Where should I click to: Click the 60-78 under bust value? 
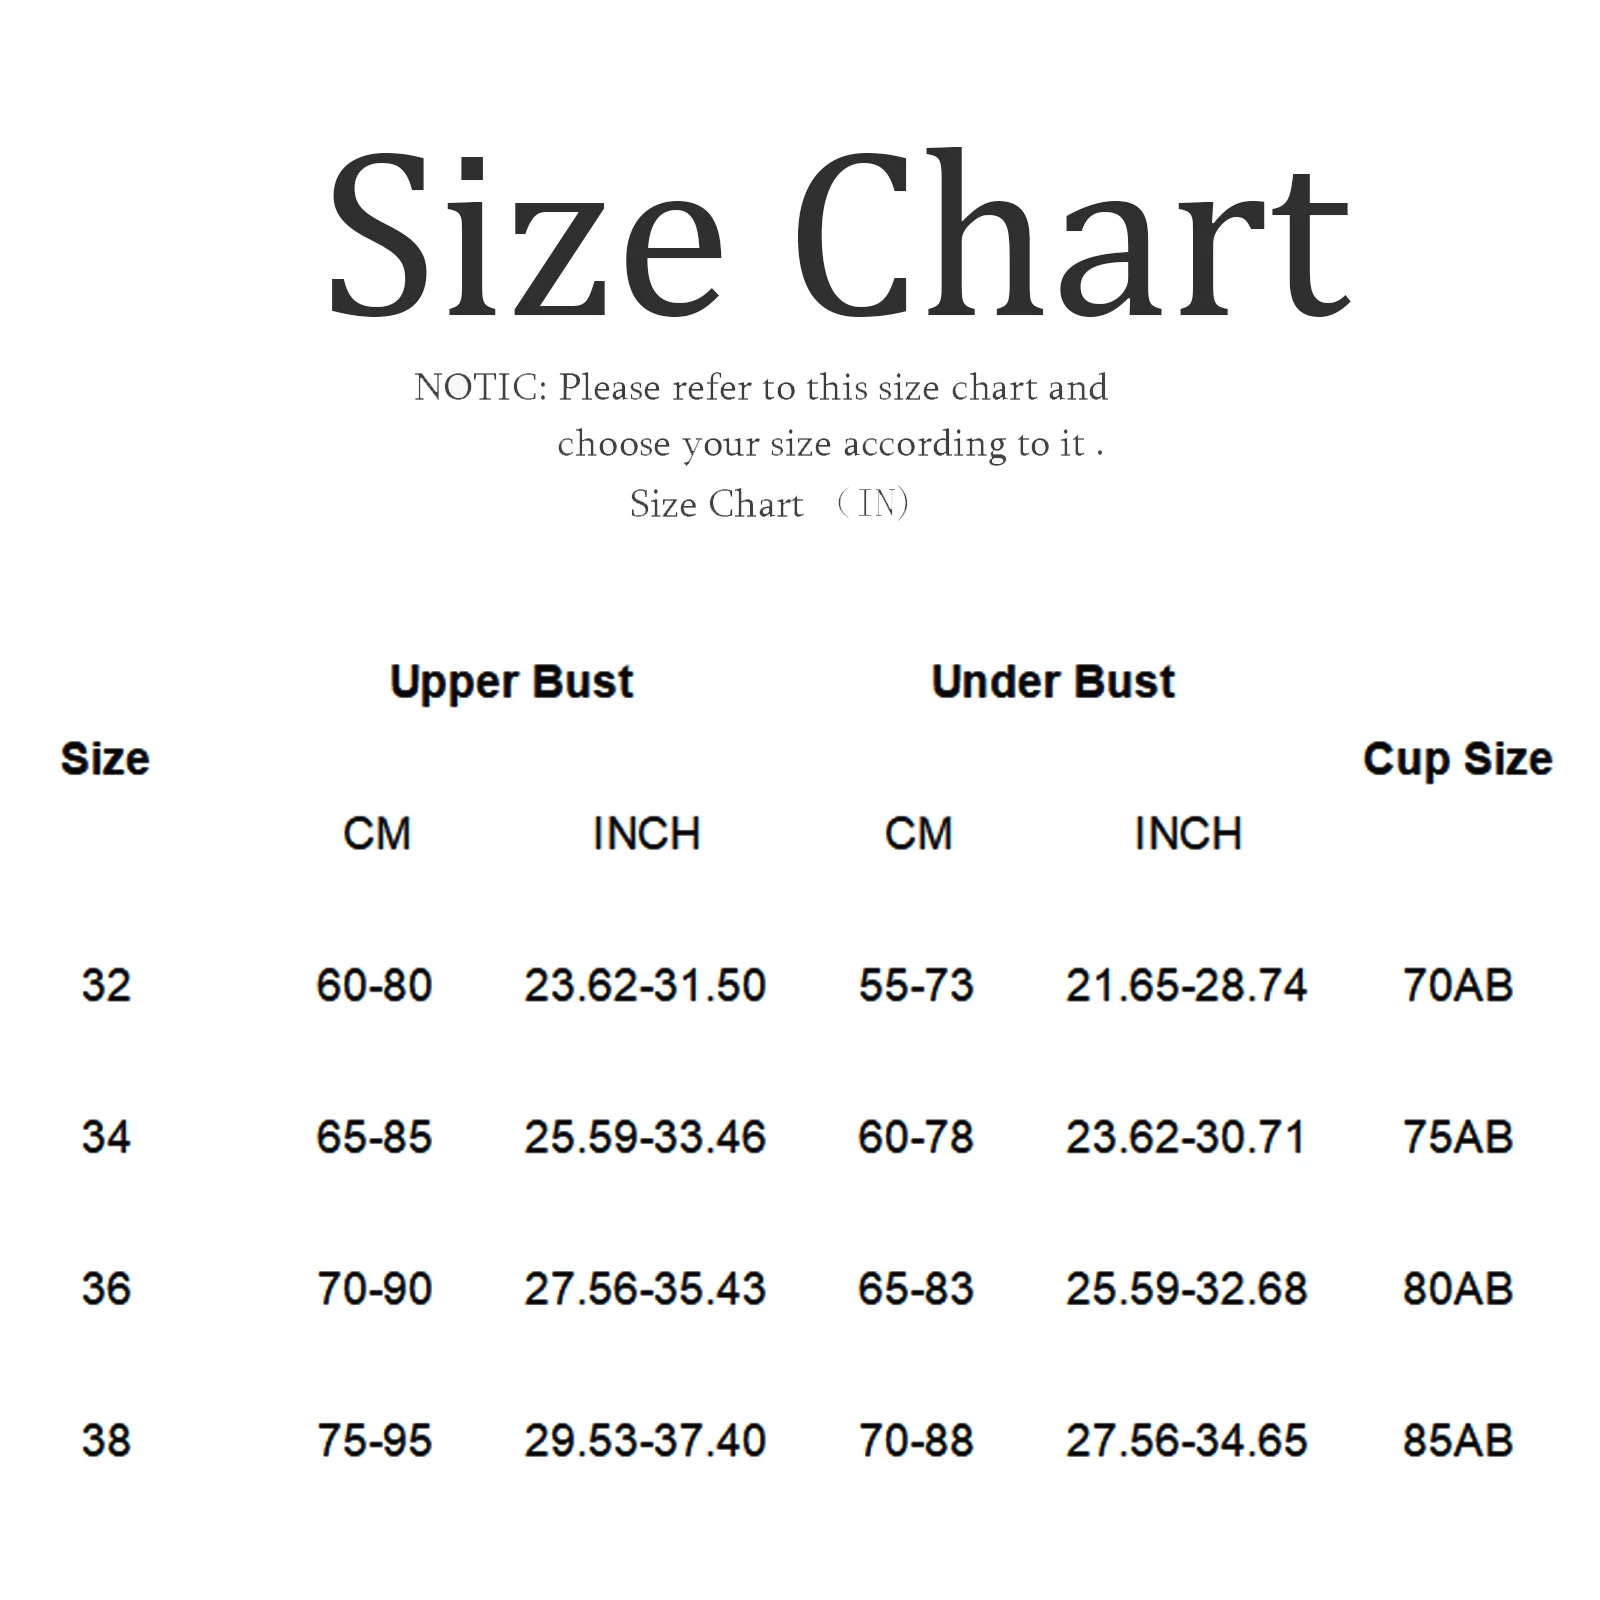click(x=916, y=1138)
